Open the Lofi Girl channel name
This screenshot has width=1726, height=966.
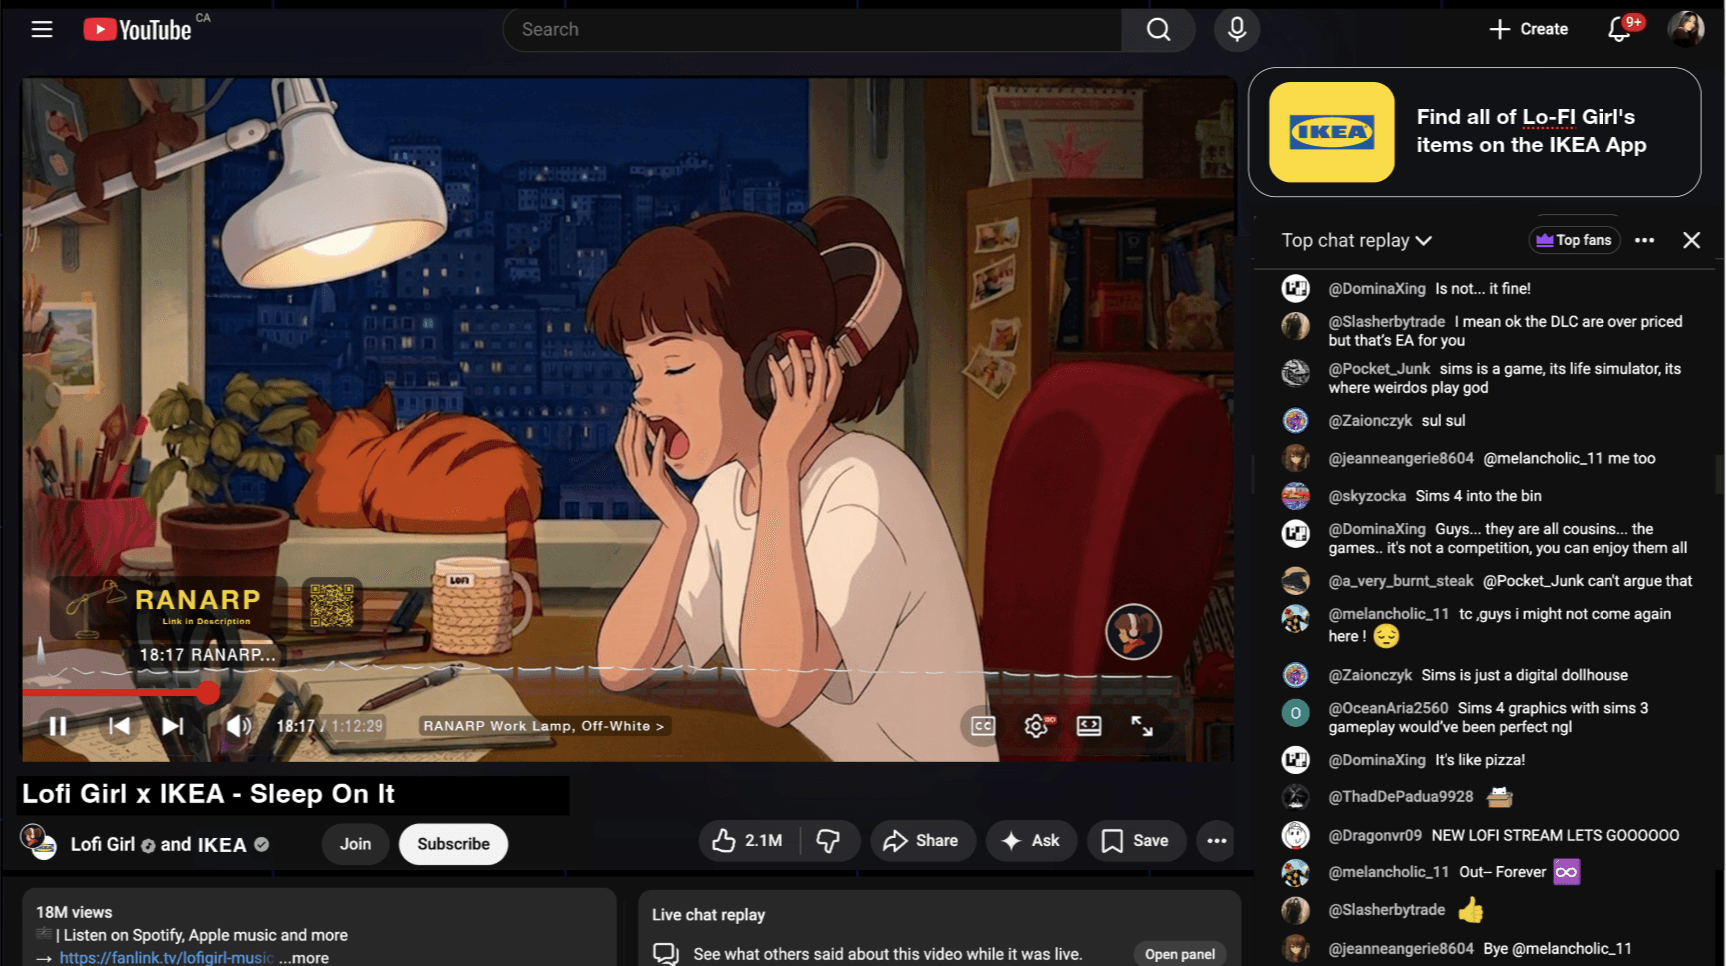pyautogui.click(x=103, y=844)
